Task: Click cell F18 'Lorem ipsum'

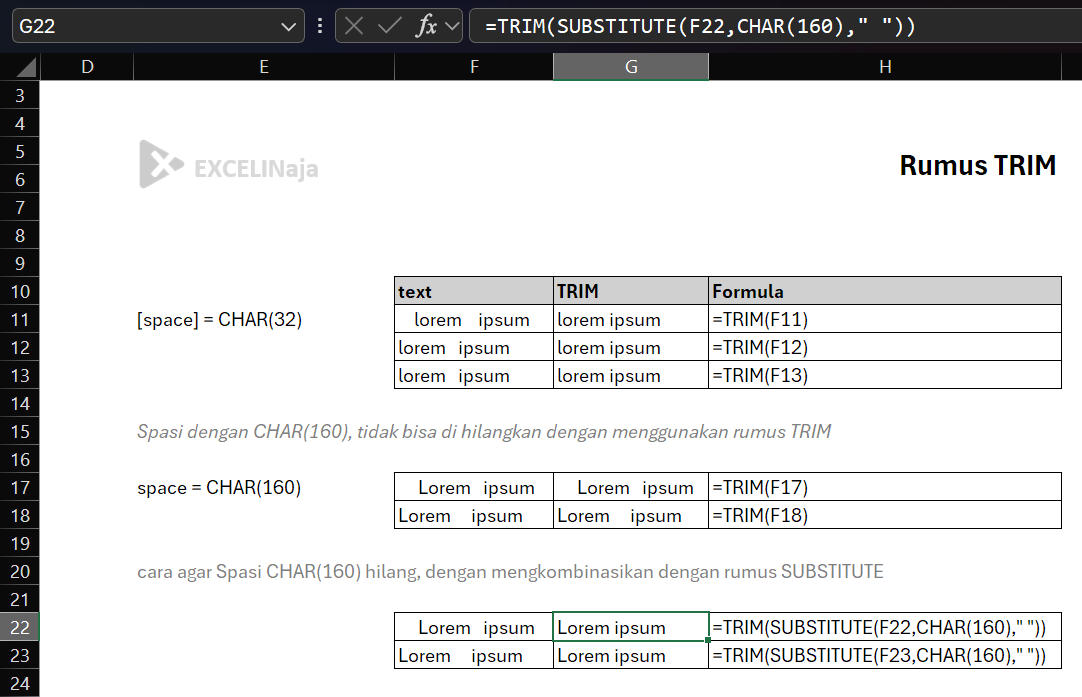Action: click(x=474, y=516)
